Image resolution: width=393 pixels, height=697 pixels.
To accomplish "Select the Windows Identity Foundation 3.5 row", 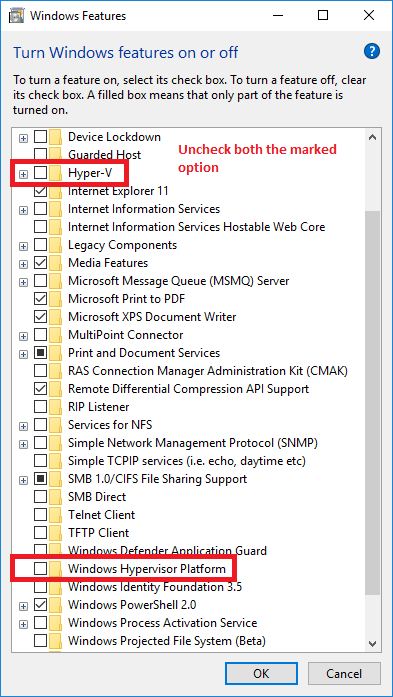I will 155,587.
